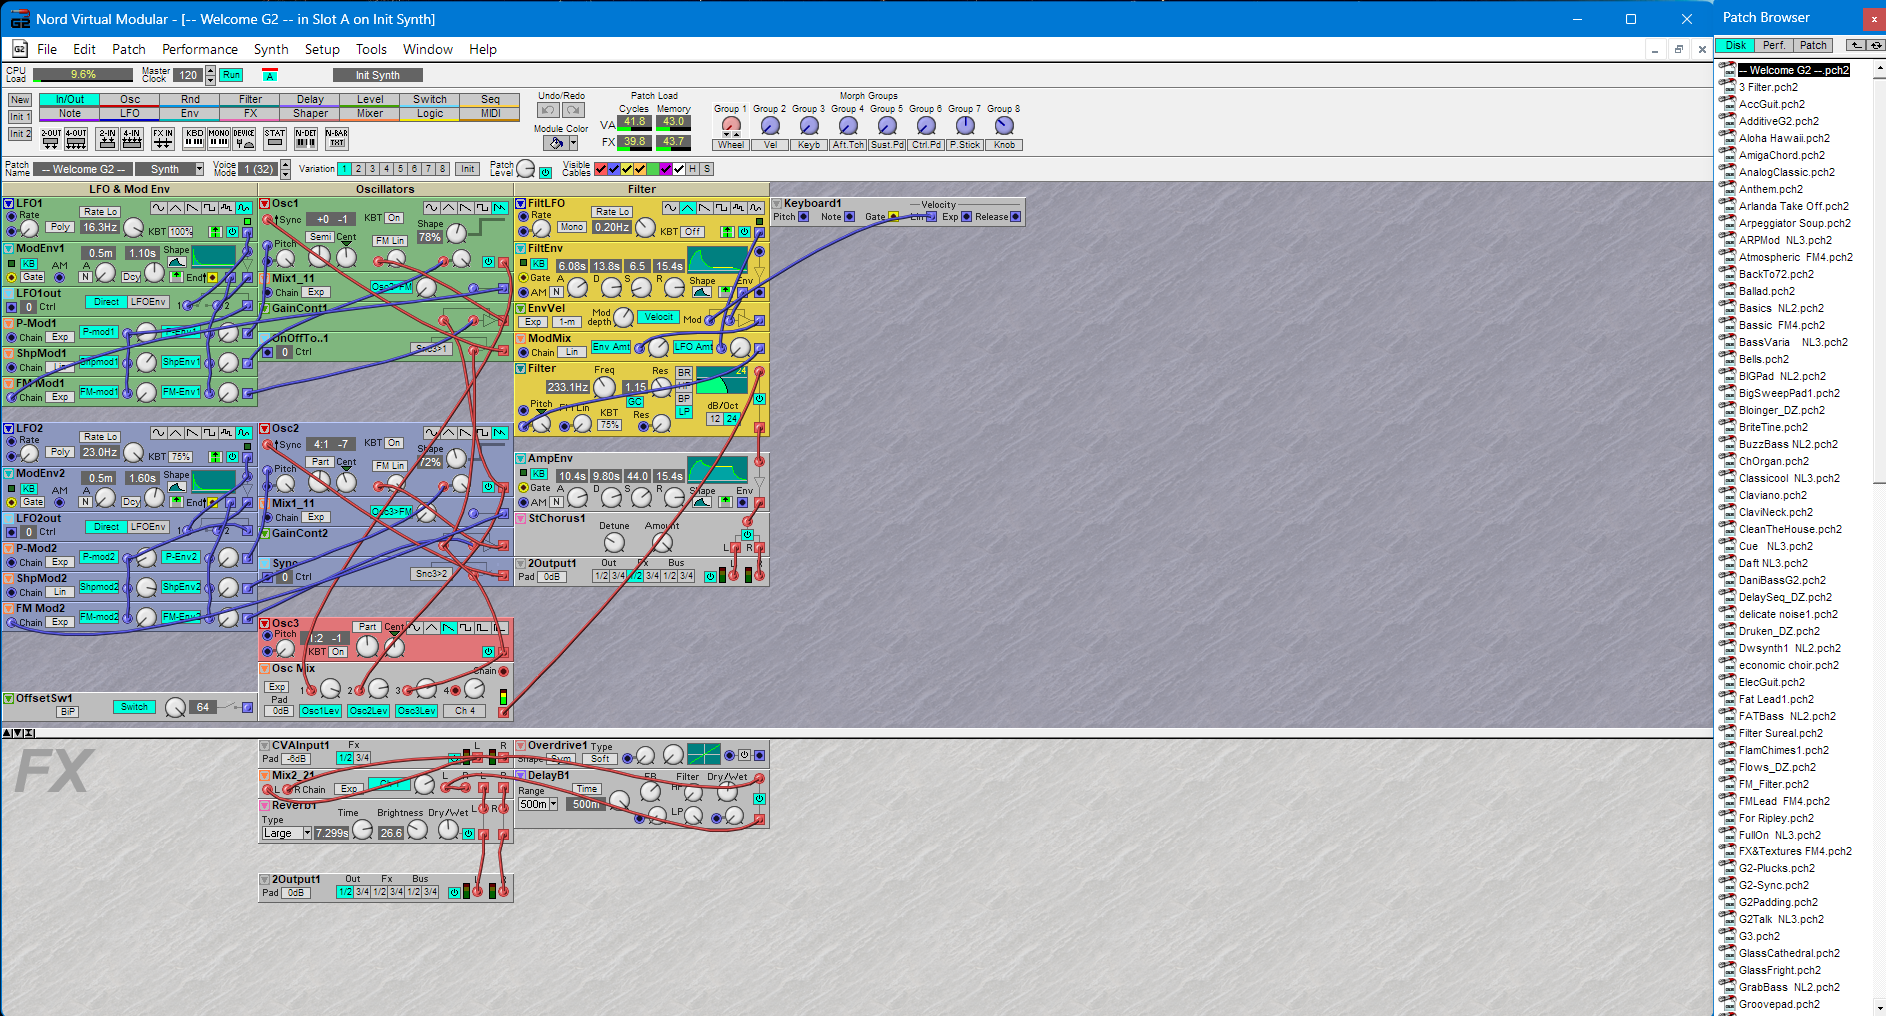1886x1016 pixels.
Task: Click the Undo arrow button
Action: (x=548, y=110)
